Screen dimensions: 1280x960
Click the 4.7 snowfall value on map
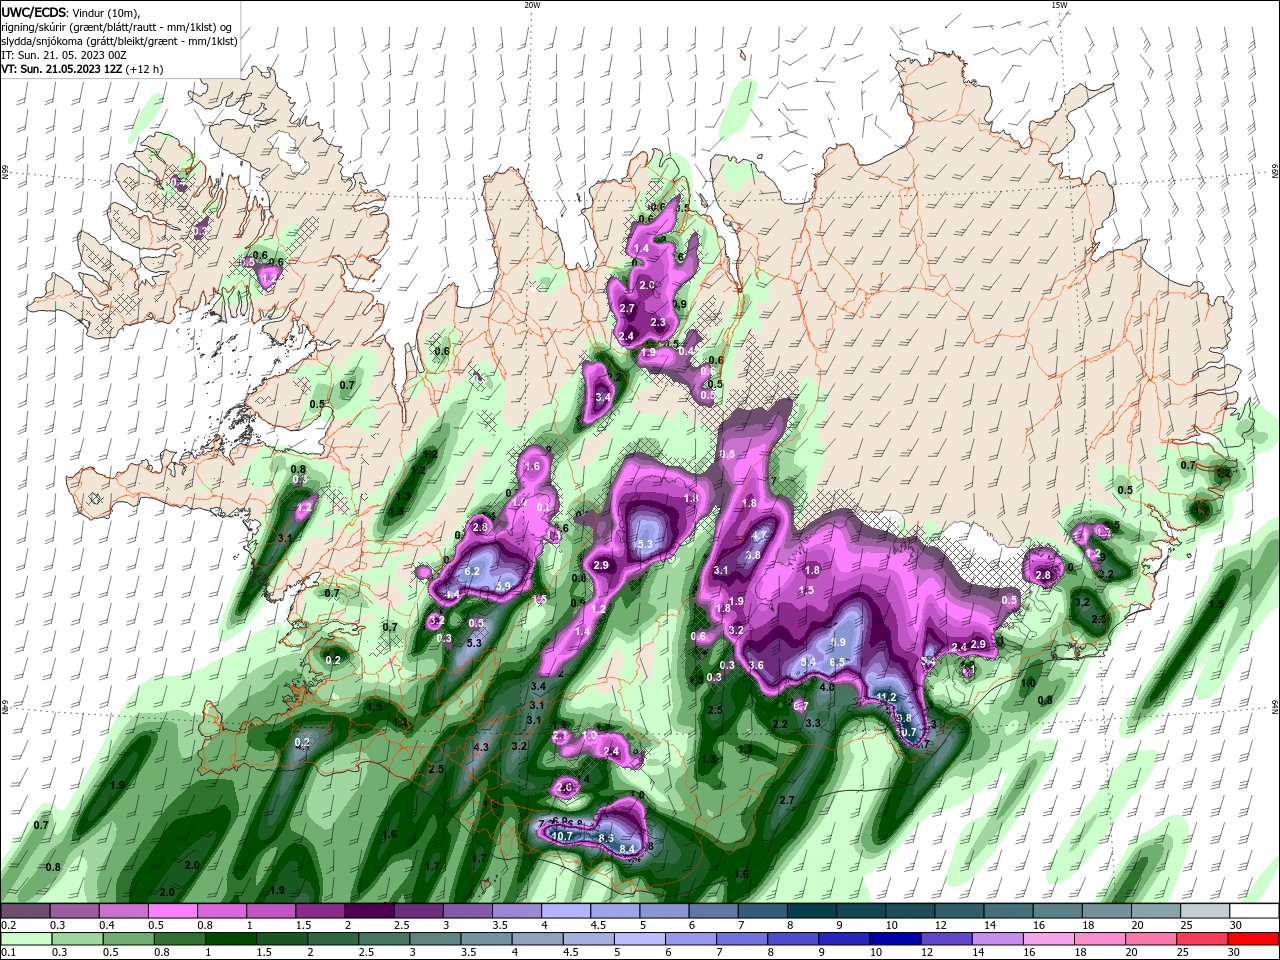(x=759, y=536)
